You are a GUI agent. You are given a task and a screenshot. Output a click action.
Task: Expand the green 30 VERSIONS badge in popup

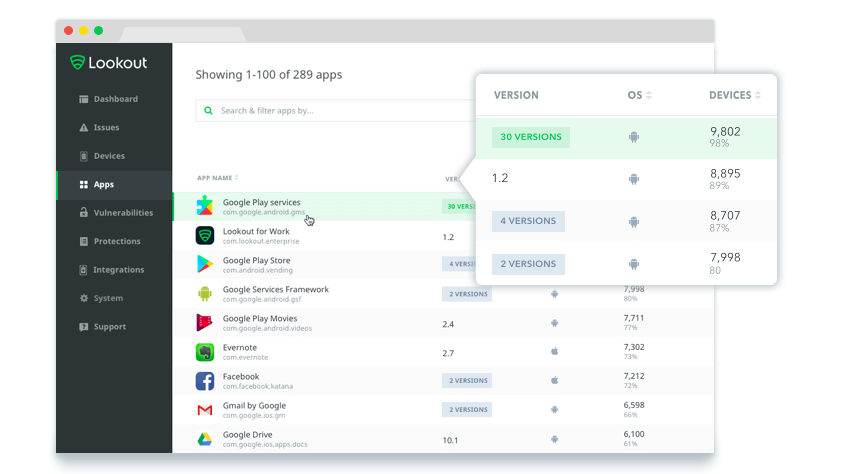point(530,137)
